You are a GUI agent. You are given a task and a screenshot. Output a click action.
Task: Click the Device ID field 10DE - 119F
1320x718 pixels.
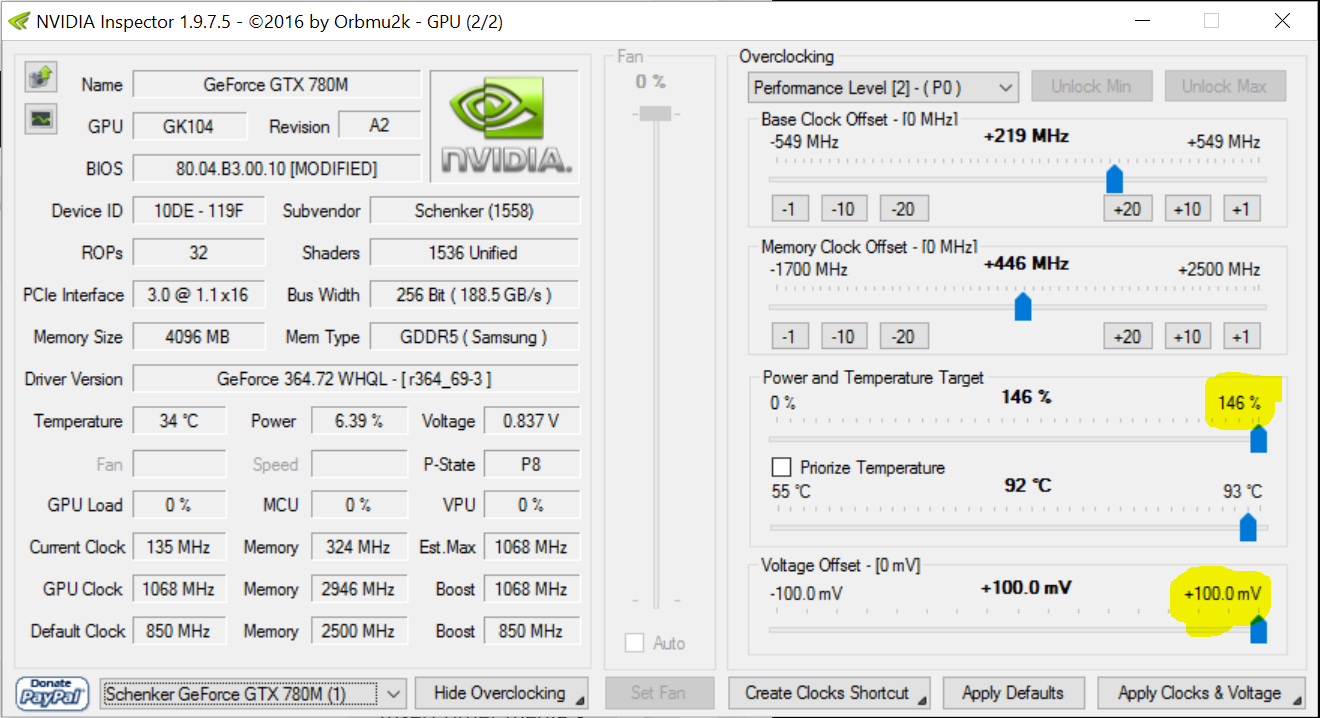tap(199, 211)
